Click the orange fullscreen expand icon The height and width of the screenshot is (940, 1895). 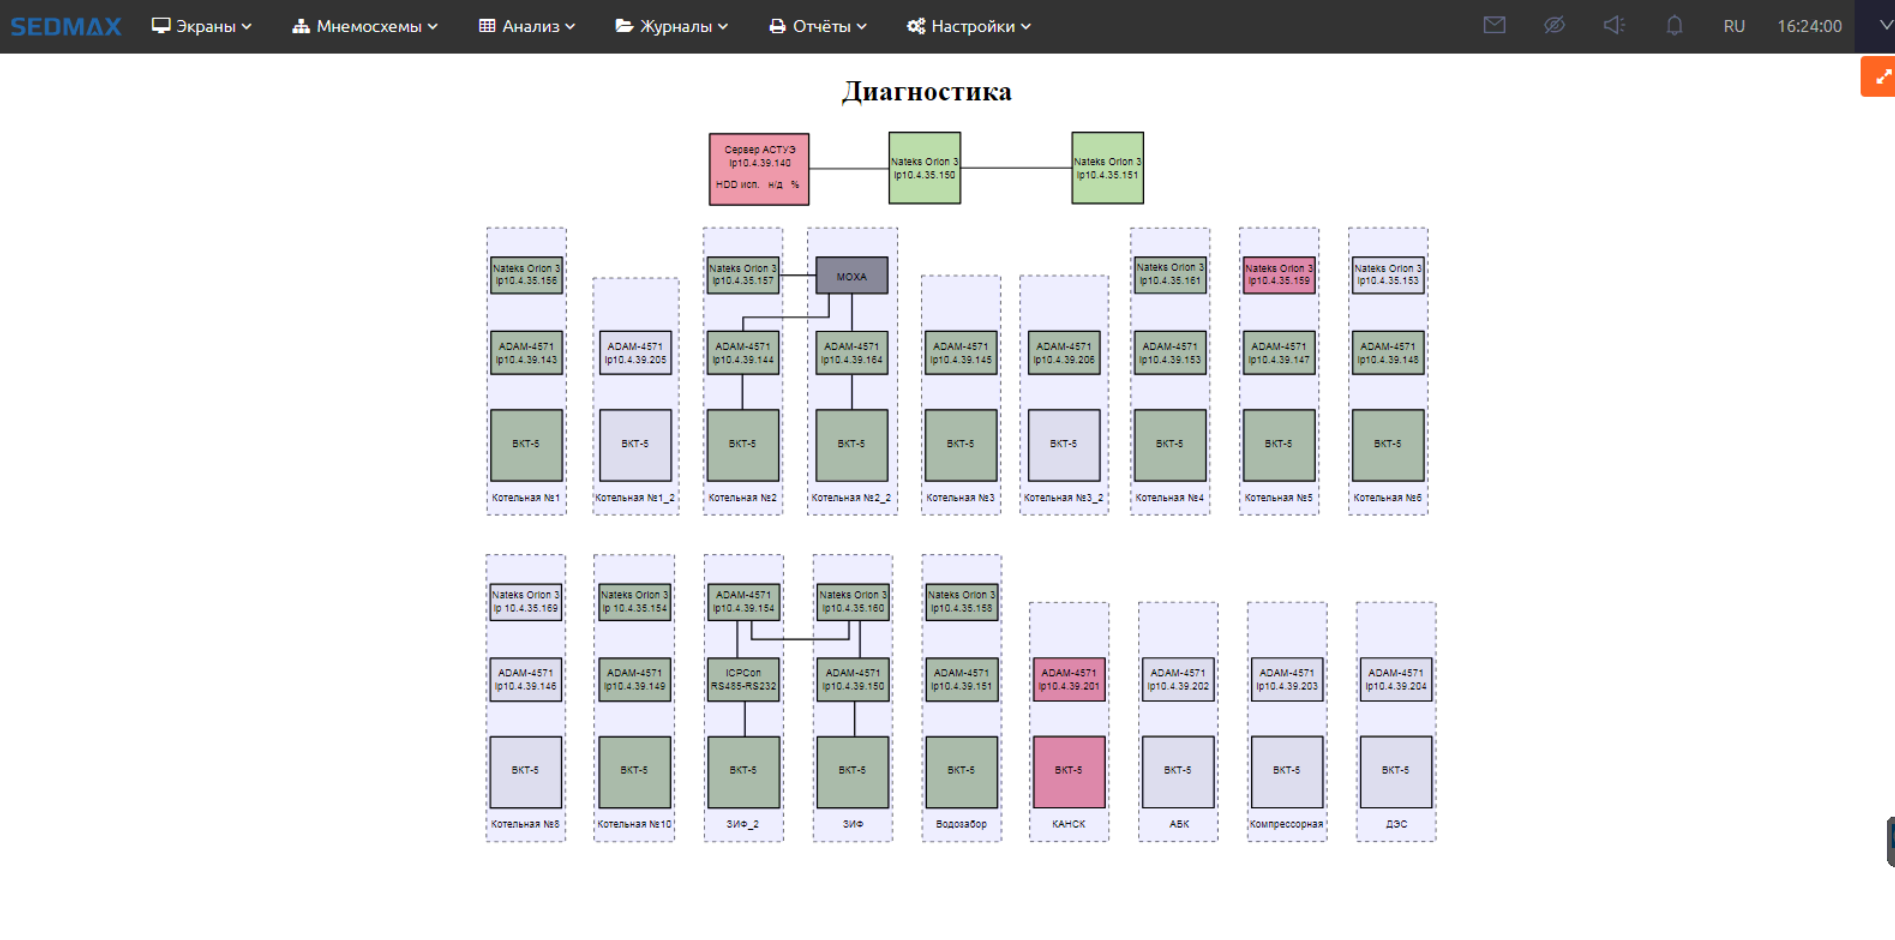[x=1880, y=77]
